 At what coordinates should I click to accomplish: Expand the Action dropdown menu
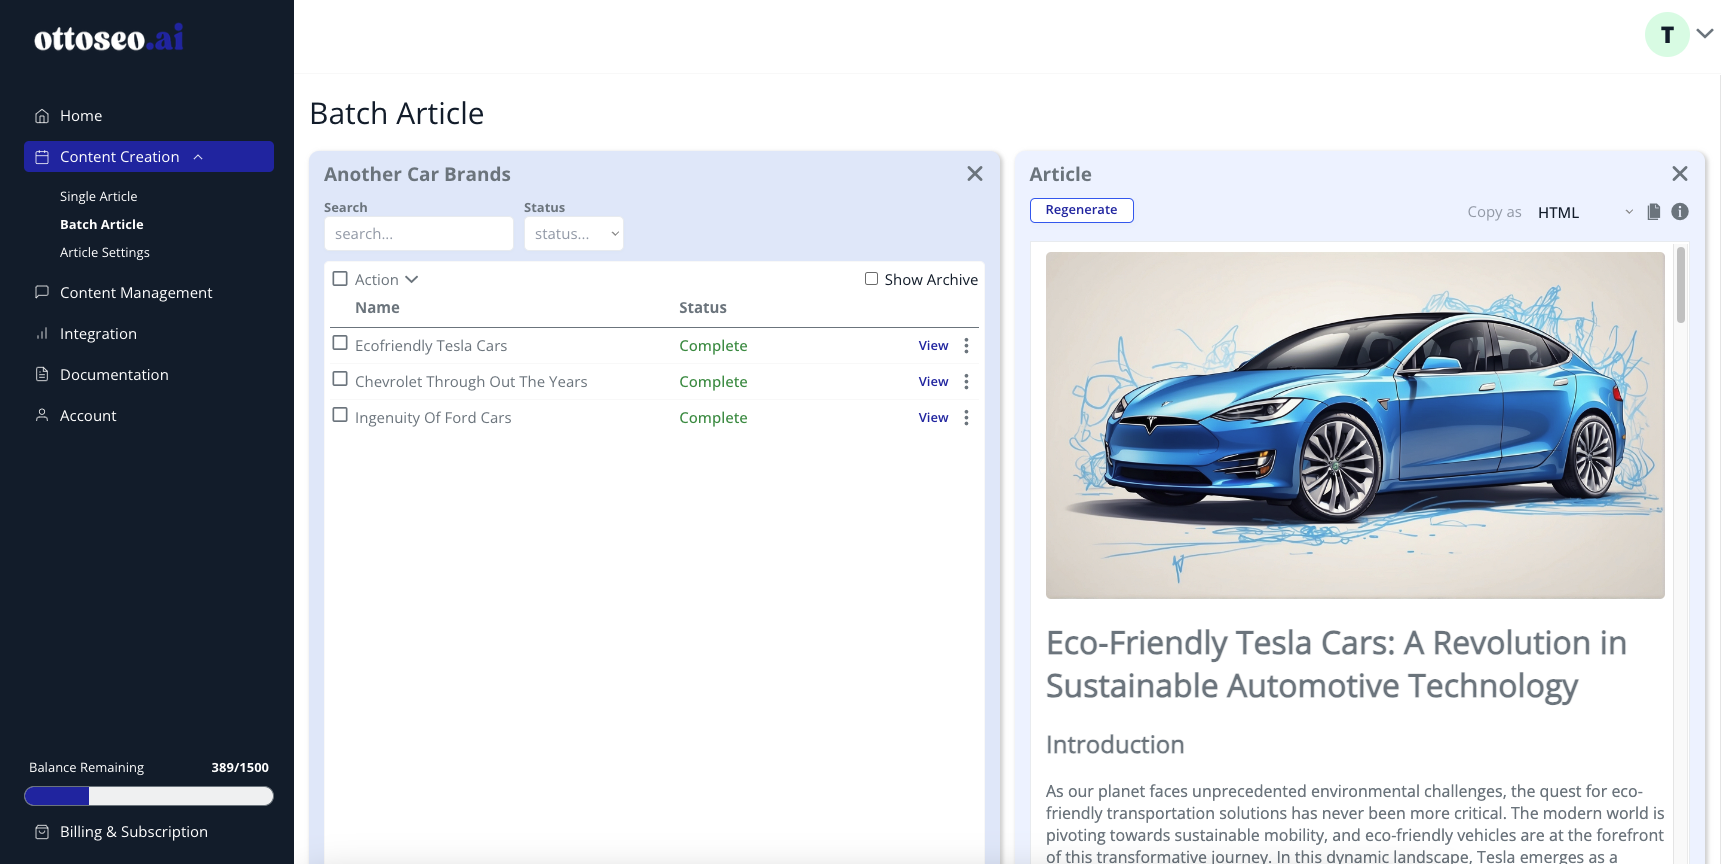(x=387, y=280)
